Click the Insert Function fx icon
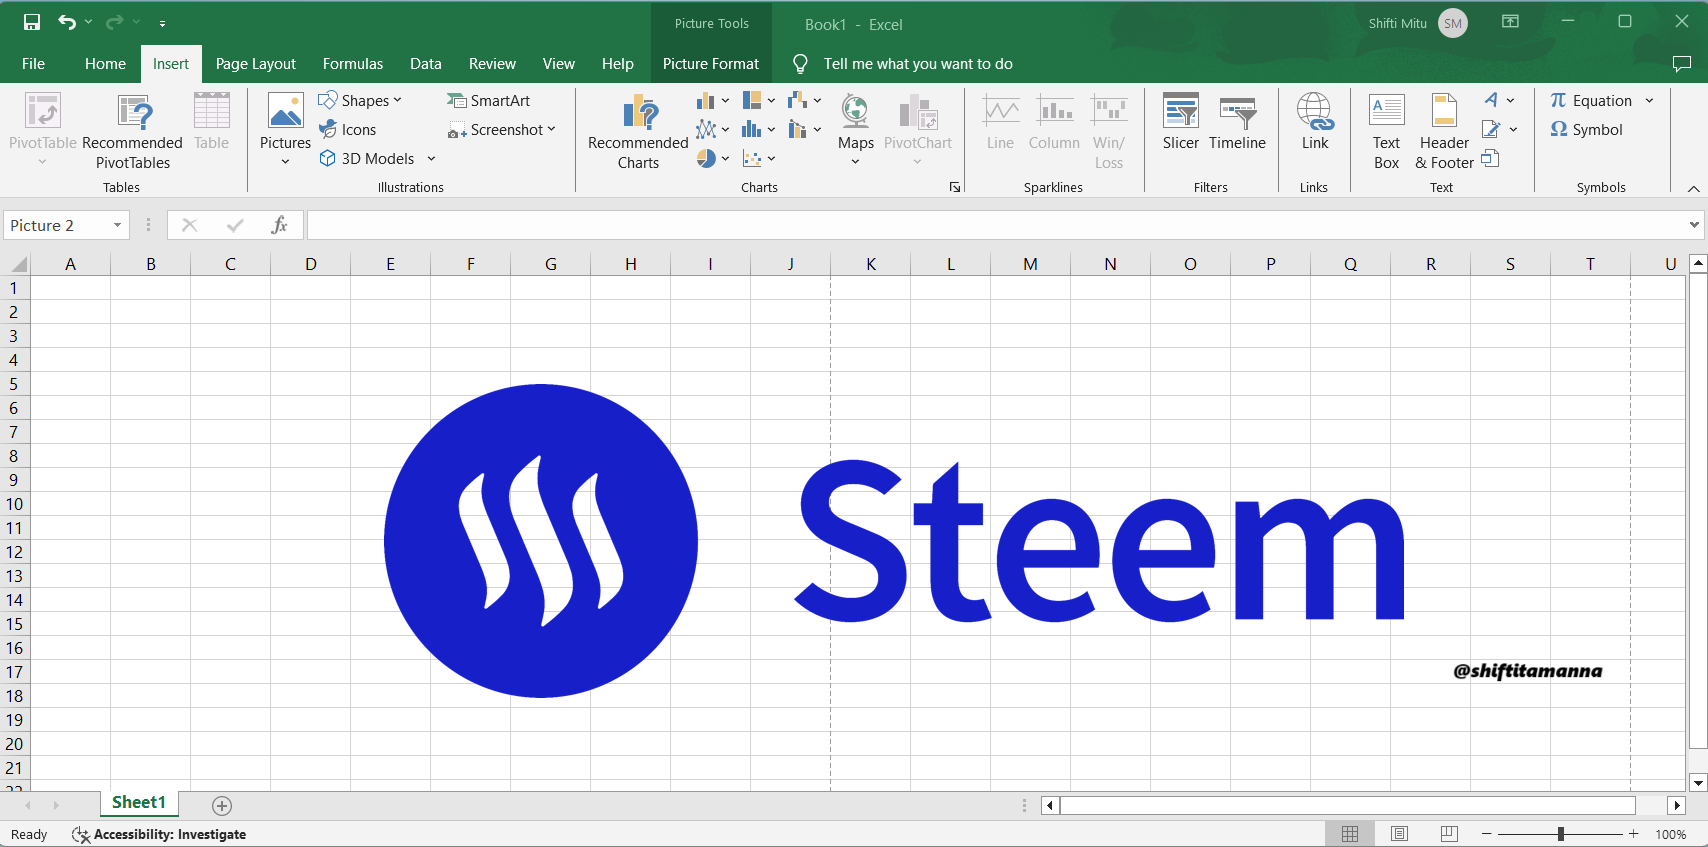 tap(279, 225)
